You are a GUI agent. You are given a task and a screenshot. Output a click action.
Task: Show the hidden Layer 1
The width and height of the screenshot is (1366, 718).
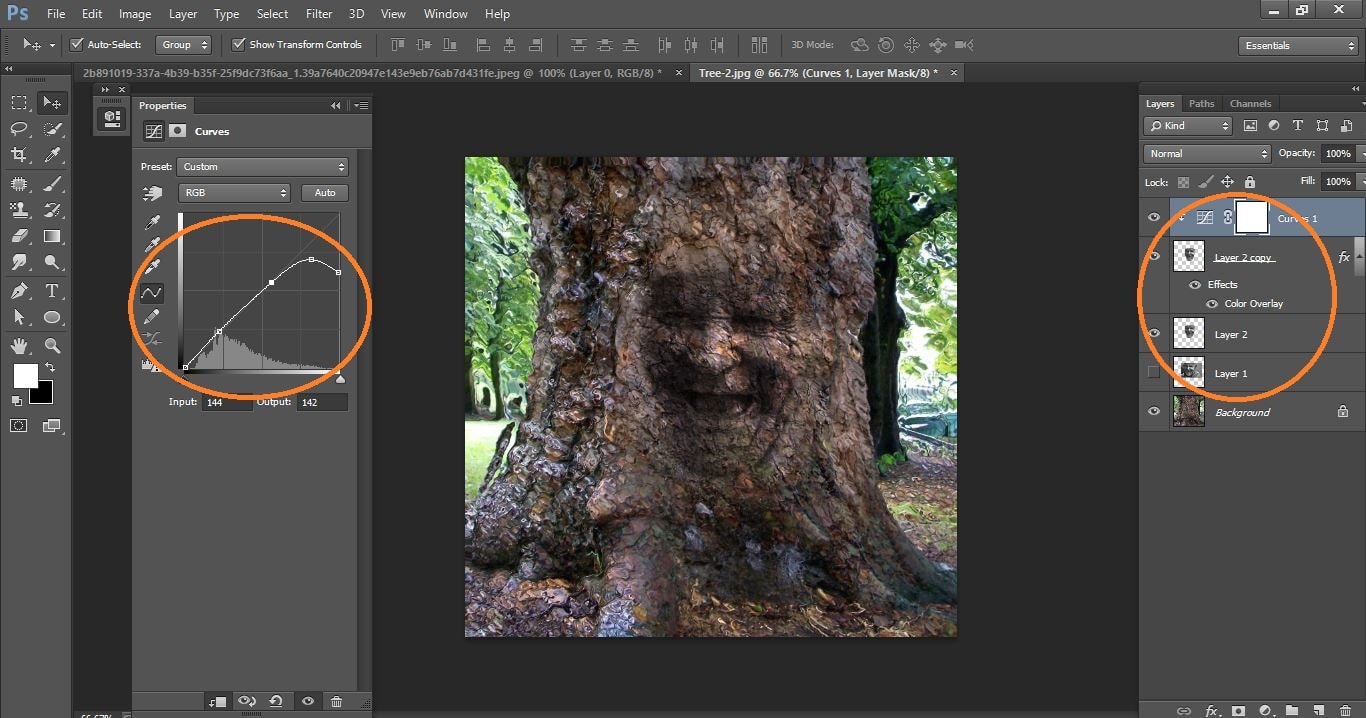coord(1153,373)
